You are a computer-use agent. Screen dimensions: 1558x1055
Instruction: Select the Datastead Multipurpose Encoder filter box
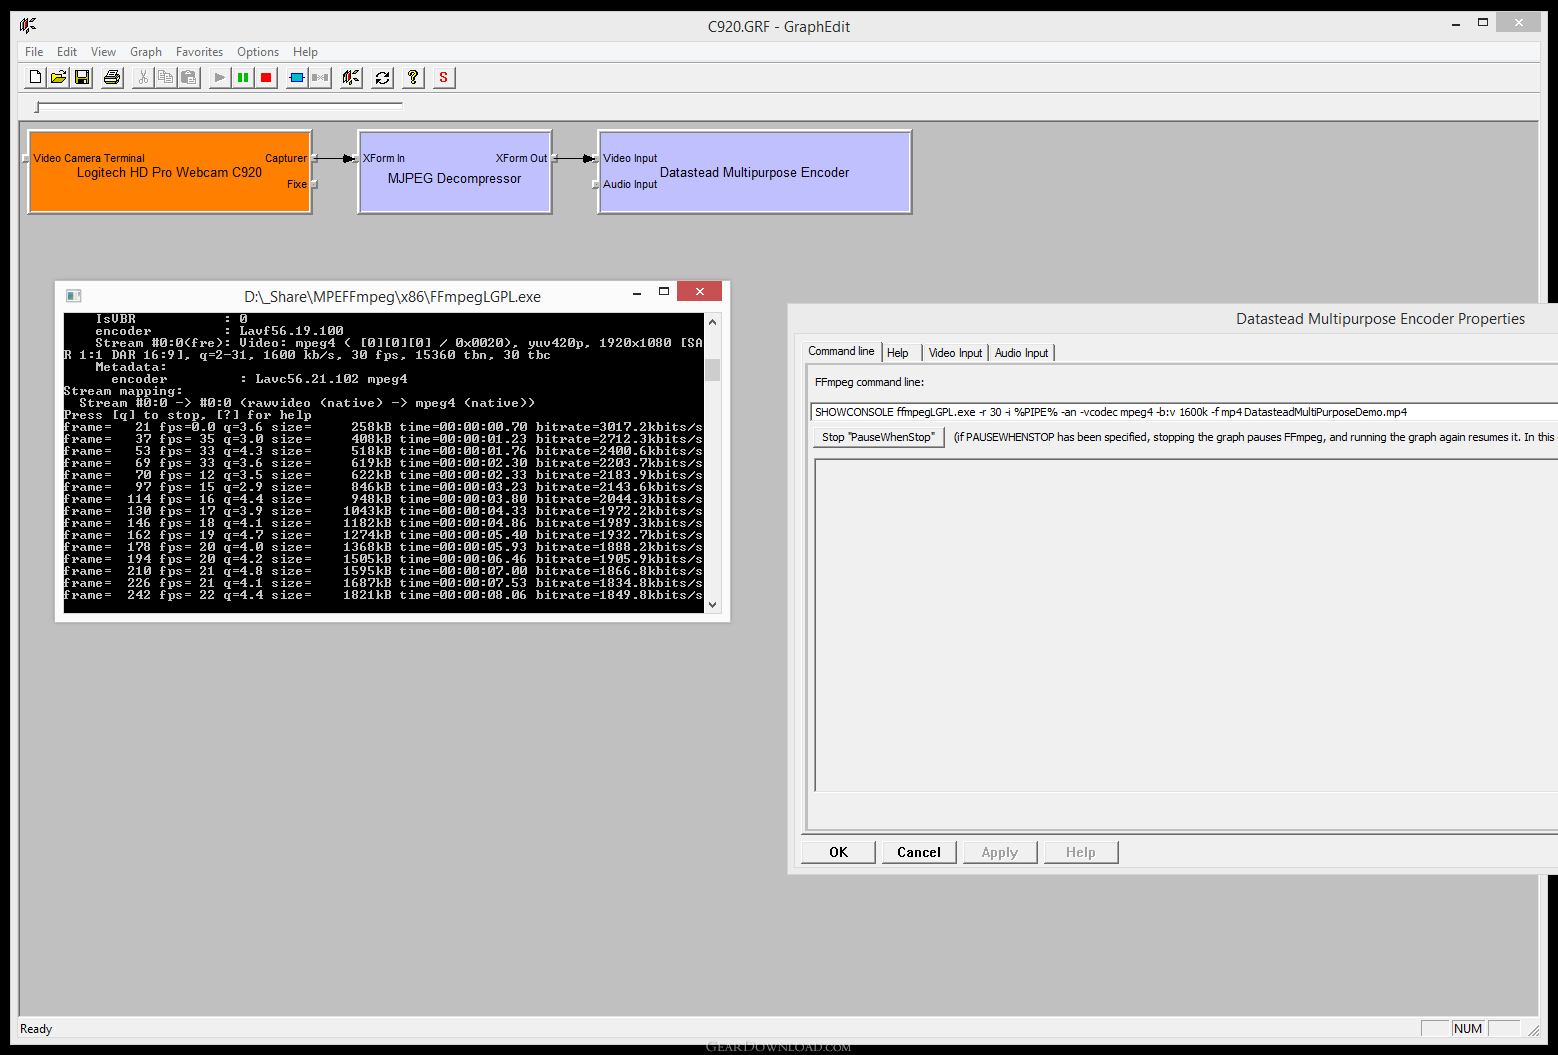click(x=755, y=172)
